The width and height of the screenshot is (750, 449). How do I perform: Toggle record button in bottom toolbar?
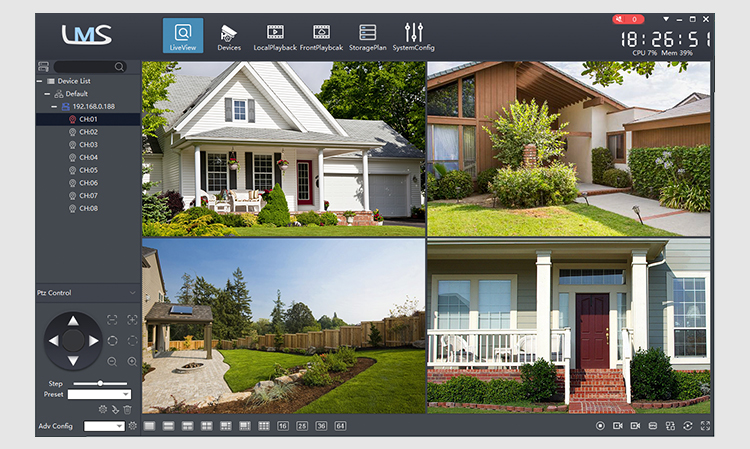click(600, 426)
